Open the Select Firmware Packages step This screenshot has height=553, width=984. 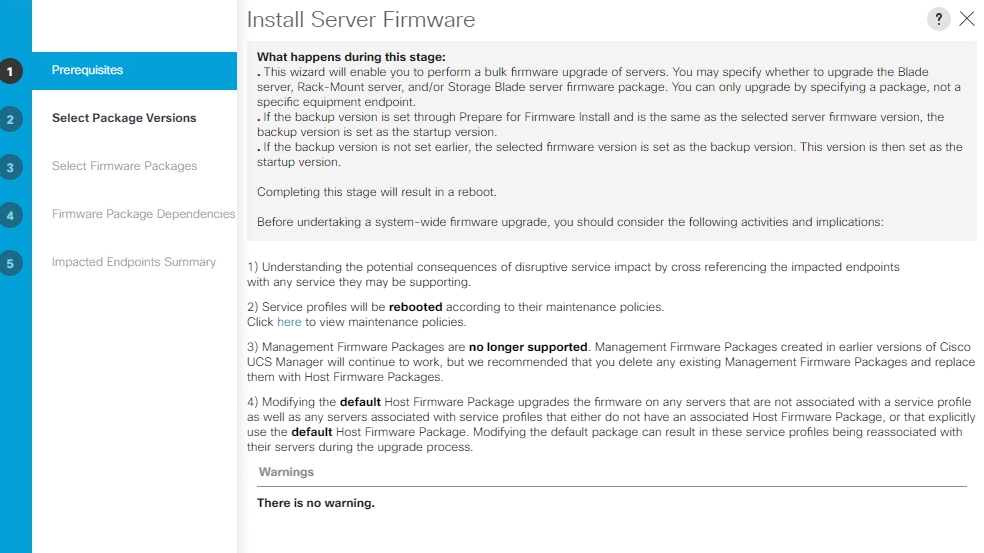[x=124, y=166]
